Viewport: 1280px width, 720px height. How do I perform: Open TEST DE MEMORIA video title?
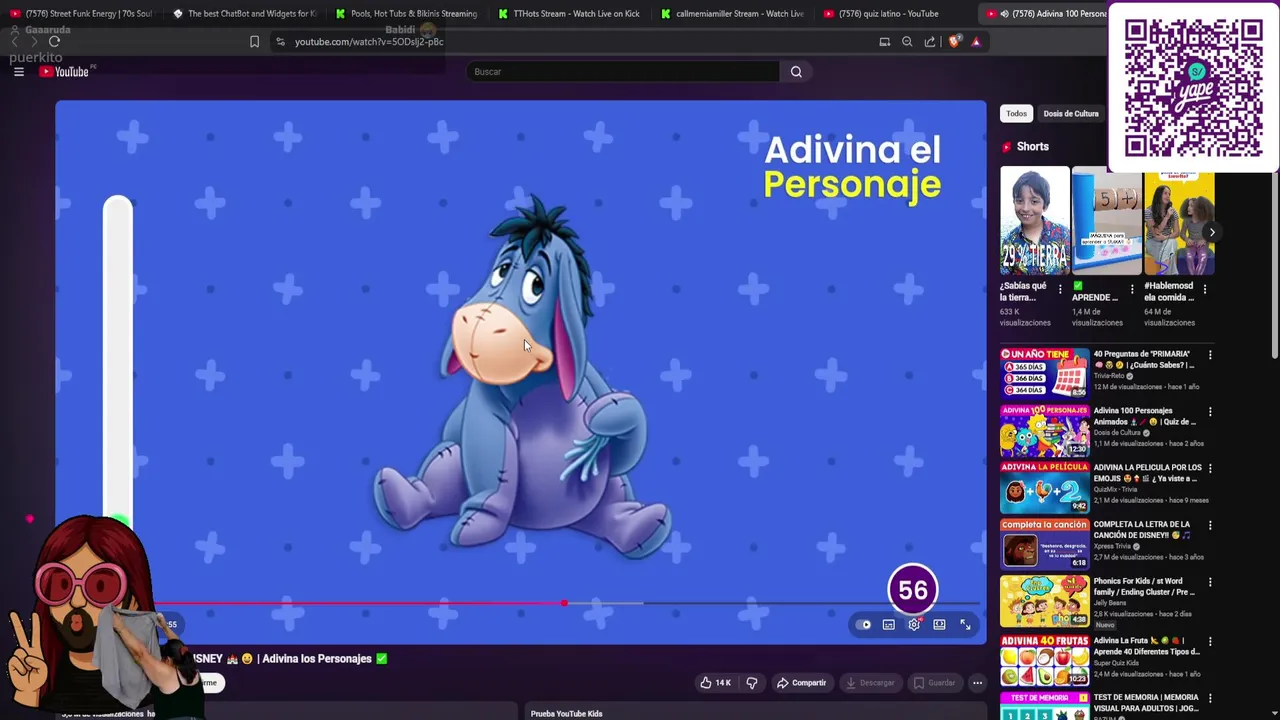(1147, 702)
